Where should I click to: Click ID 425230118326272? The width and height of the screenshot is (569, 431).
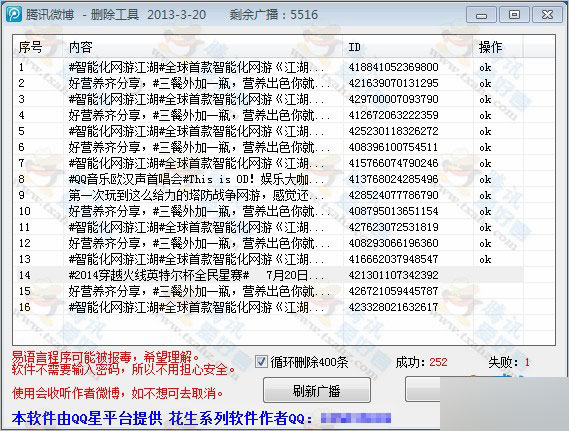tap(393, 131)
